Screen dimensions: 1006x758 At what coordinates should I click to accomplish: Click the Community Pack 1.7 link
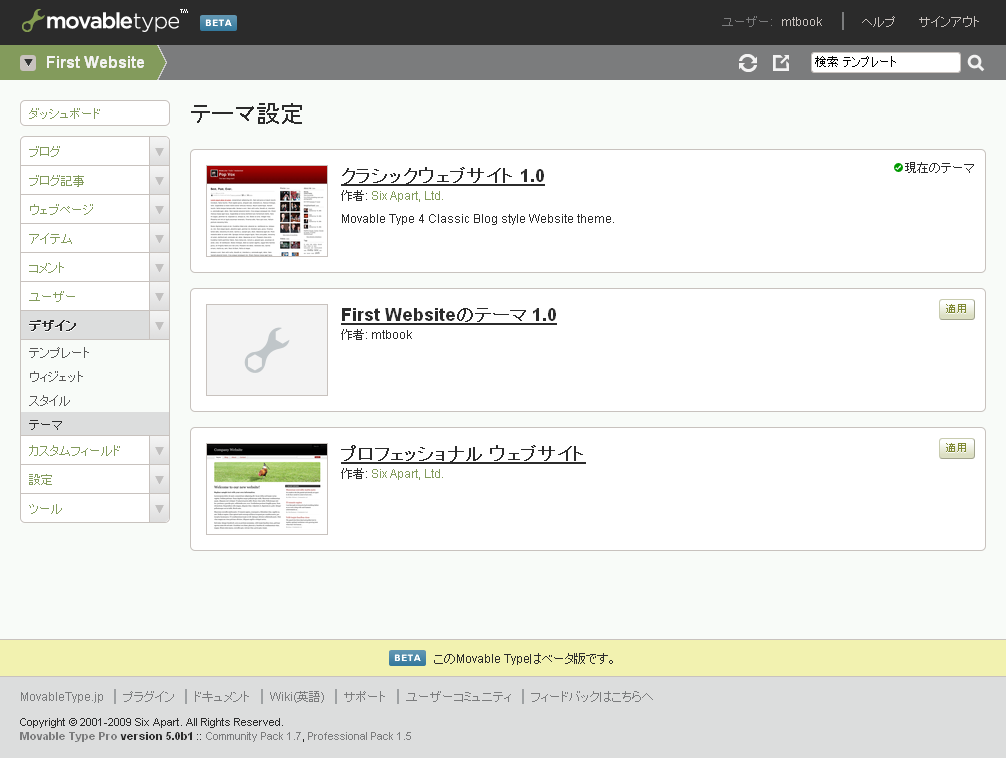[x=253, y=736]
